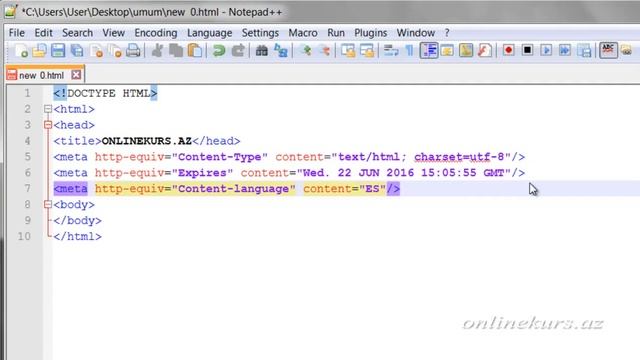The height and width of the screenshot is (360, 640).
Task: Click the Paste clipboard icon
Action: click(195, 51)
